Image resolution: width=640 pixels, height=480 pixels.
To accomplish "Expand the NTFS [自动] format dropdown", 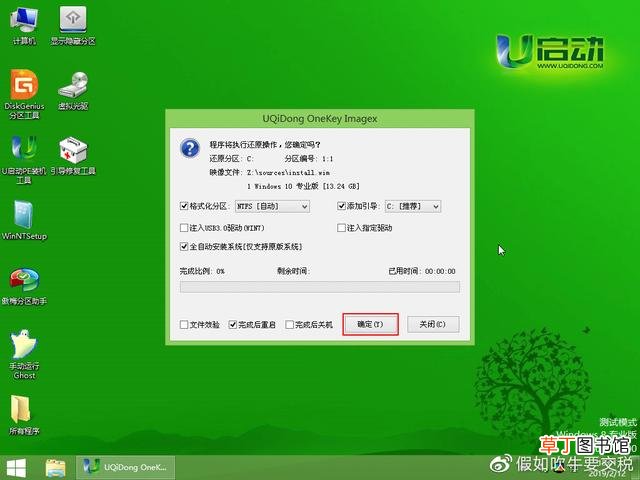I will [272, 207].
